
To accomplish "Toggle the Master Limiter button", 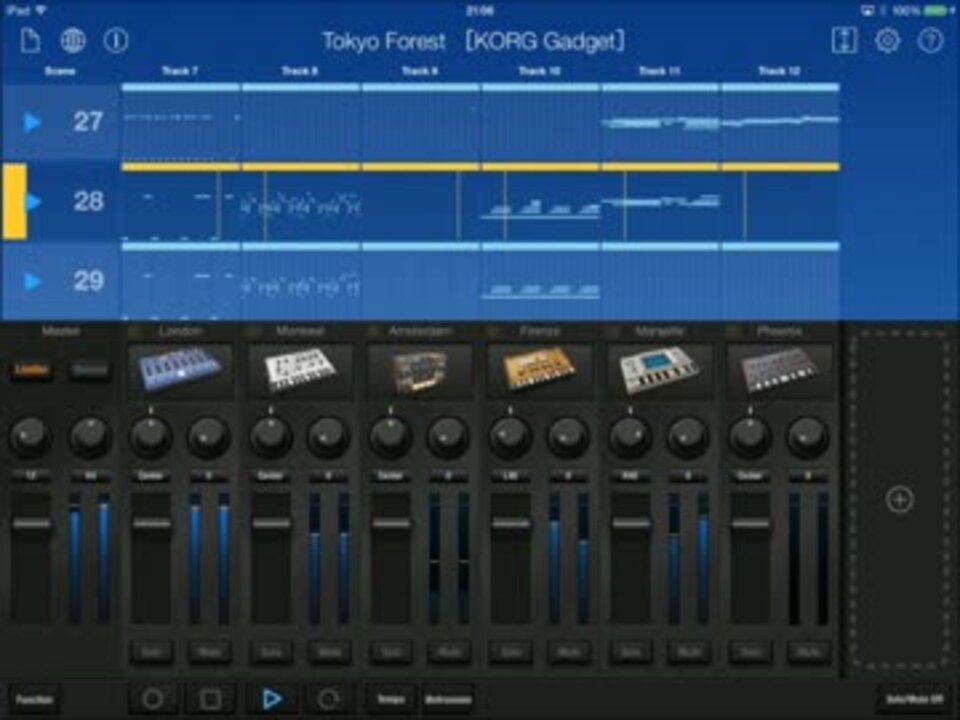I will (x=31, y=370).
